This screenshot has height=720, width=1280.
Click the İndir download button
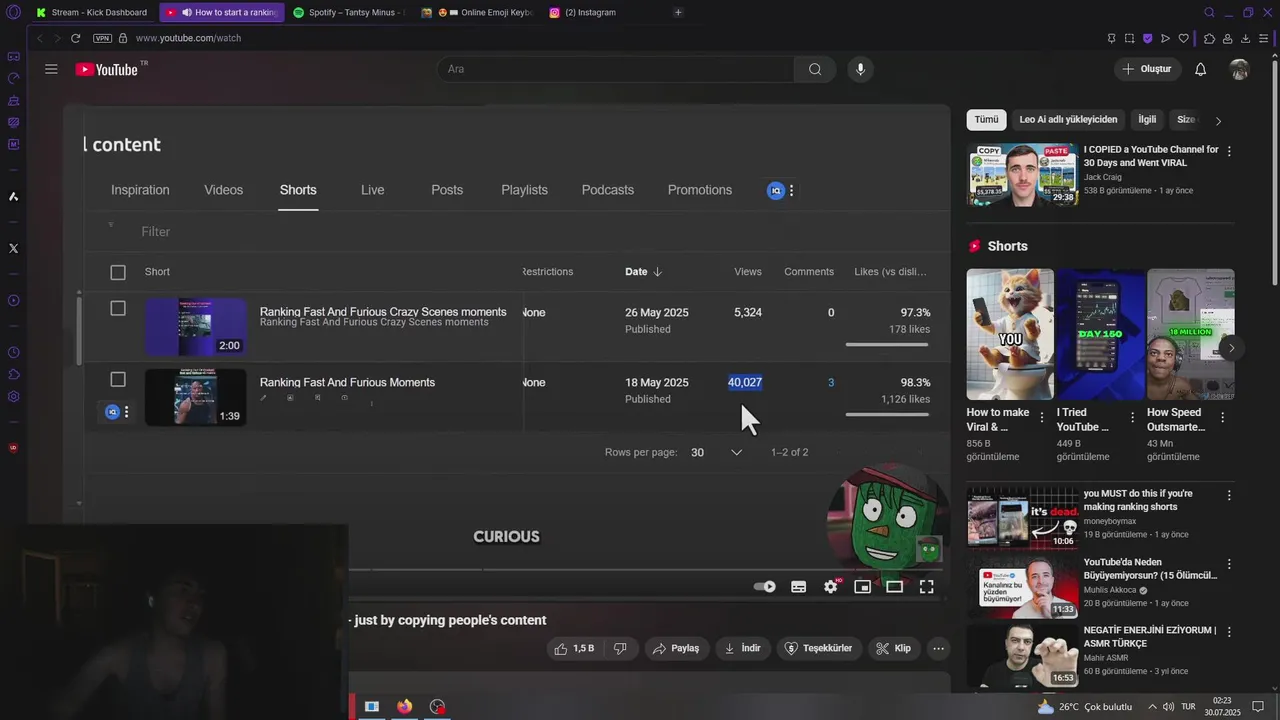(743, 648)
